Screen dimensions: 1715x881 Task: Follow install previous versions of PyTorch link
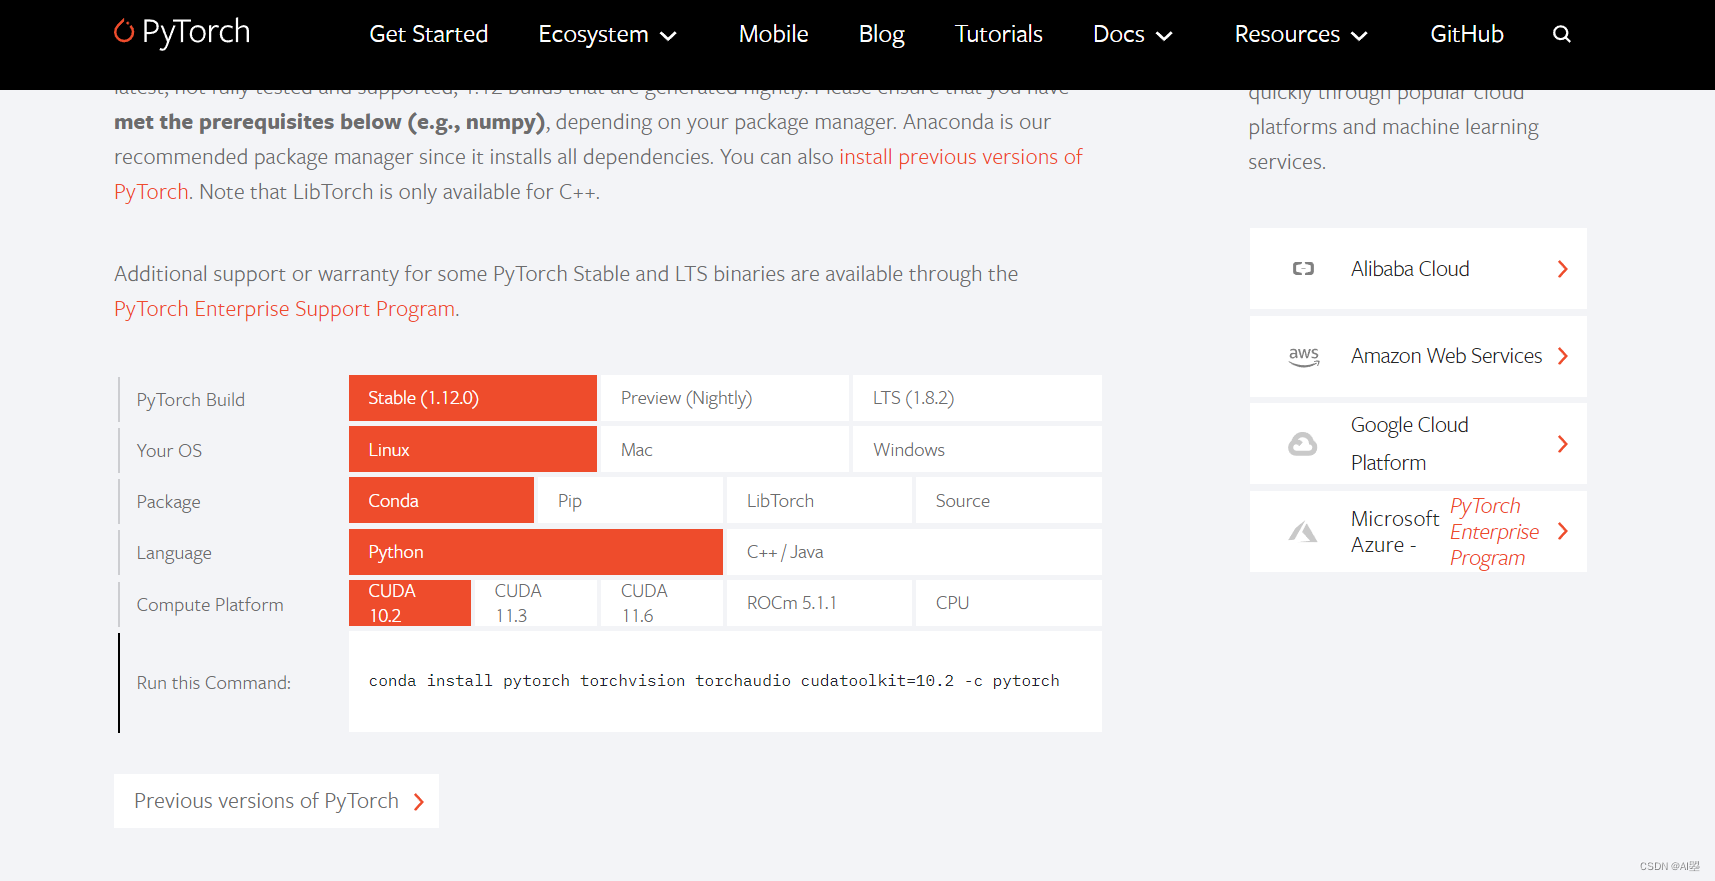[x=960, y=157]
